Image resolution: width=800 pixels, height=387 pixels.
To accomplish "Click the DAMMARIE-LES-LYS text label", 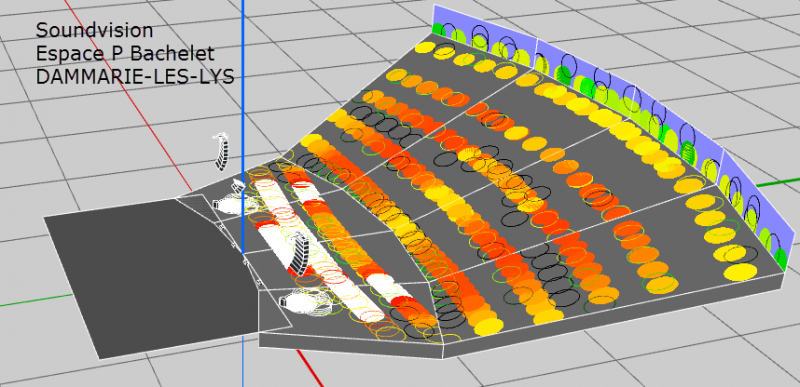I will pos(135,76).
